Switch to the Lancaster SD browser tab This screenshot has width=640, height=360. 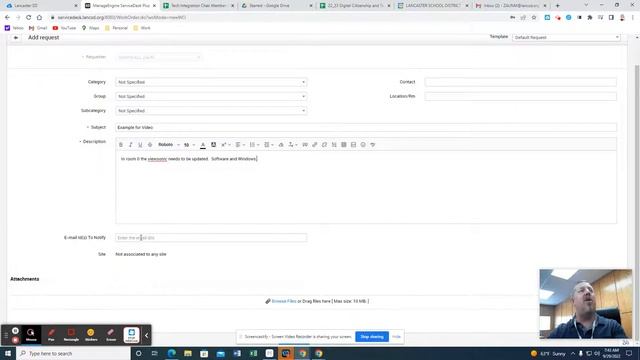coord(40,6)
